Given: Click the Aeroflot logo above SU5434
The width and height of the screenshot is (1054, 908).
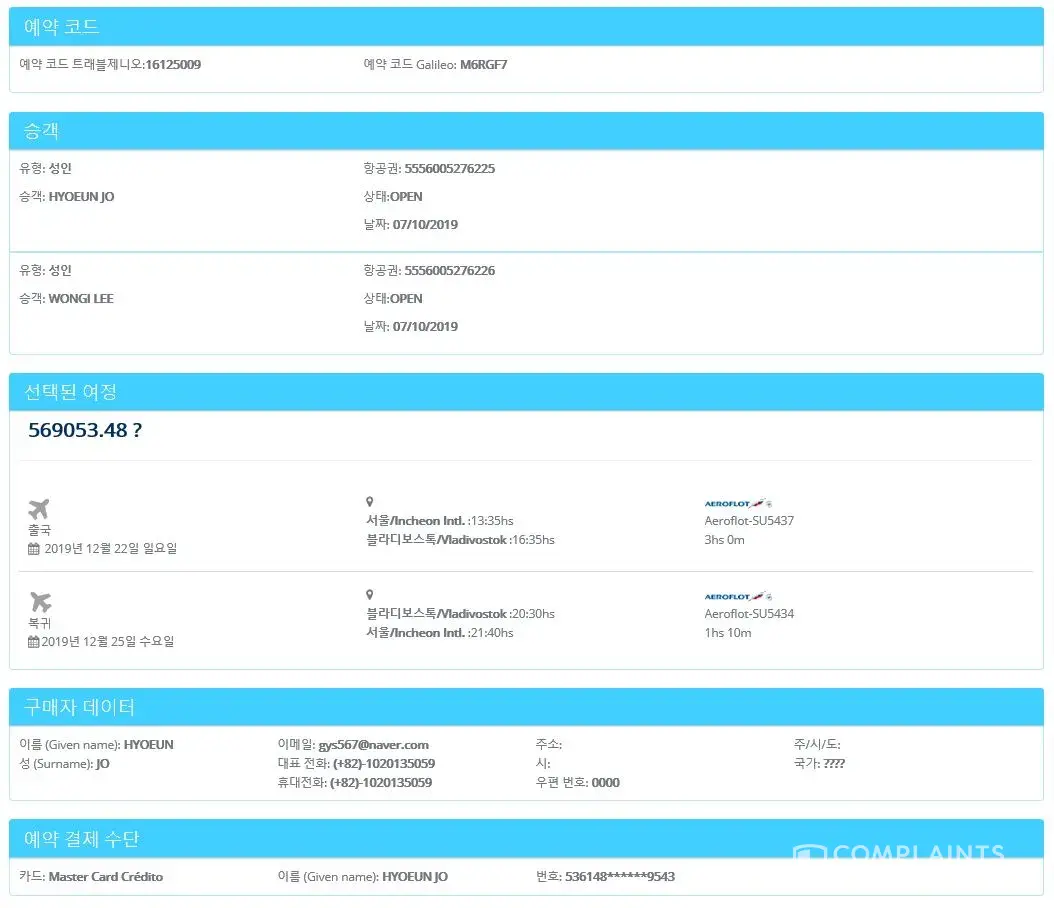Looking at the screenshot, I should tap(738, 596).
